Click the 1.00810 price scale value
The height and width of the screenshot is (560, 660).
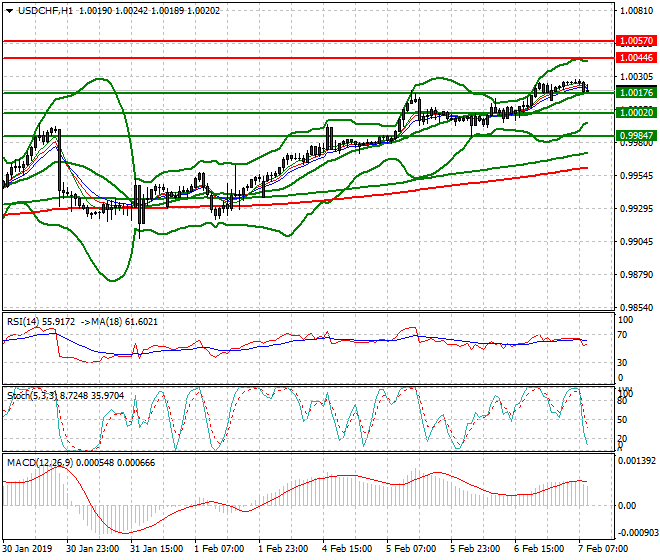636,11
